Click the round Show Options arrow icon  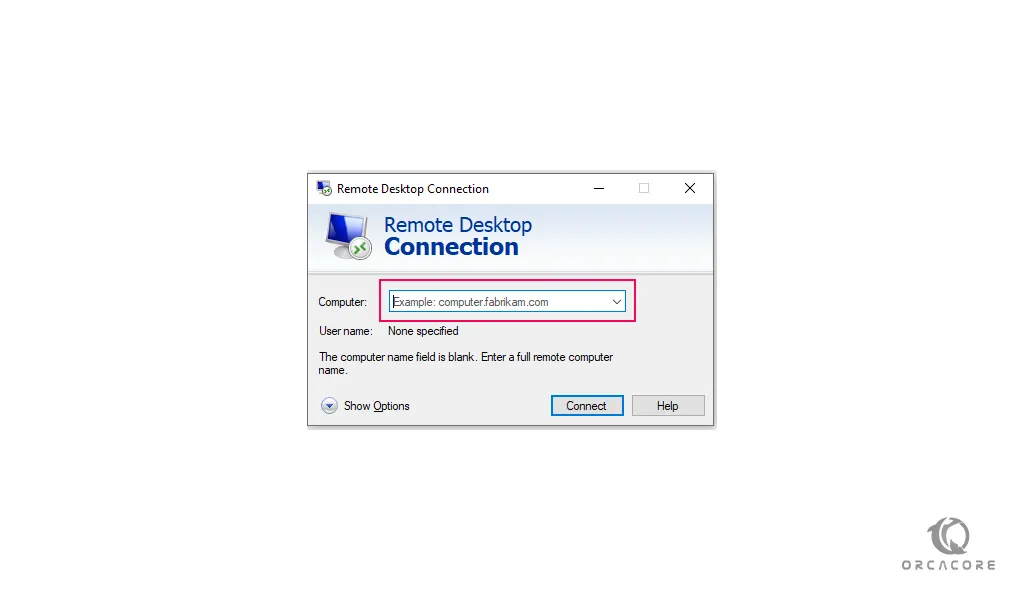coord(329,406)
